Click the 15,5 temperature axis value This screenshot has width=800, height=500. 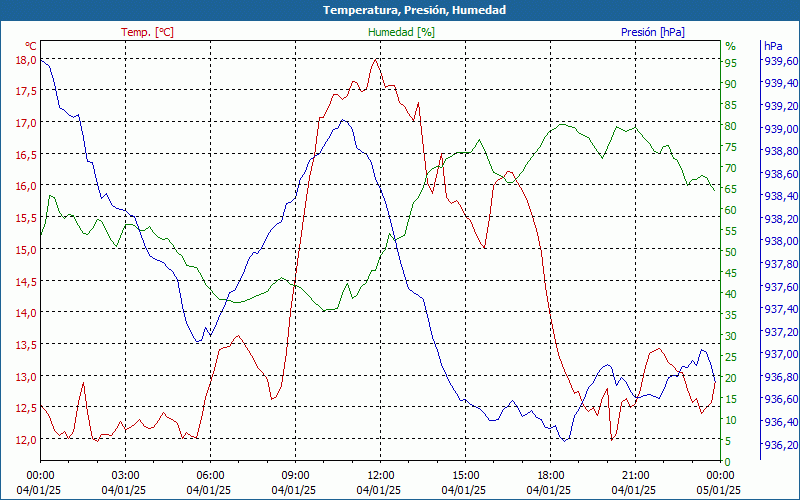pos(26,218)
